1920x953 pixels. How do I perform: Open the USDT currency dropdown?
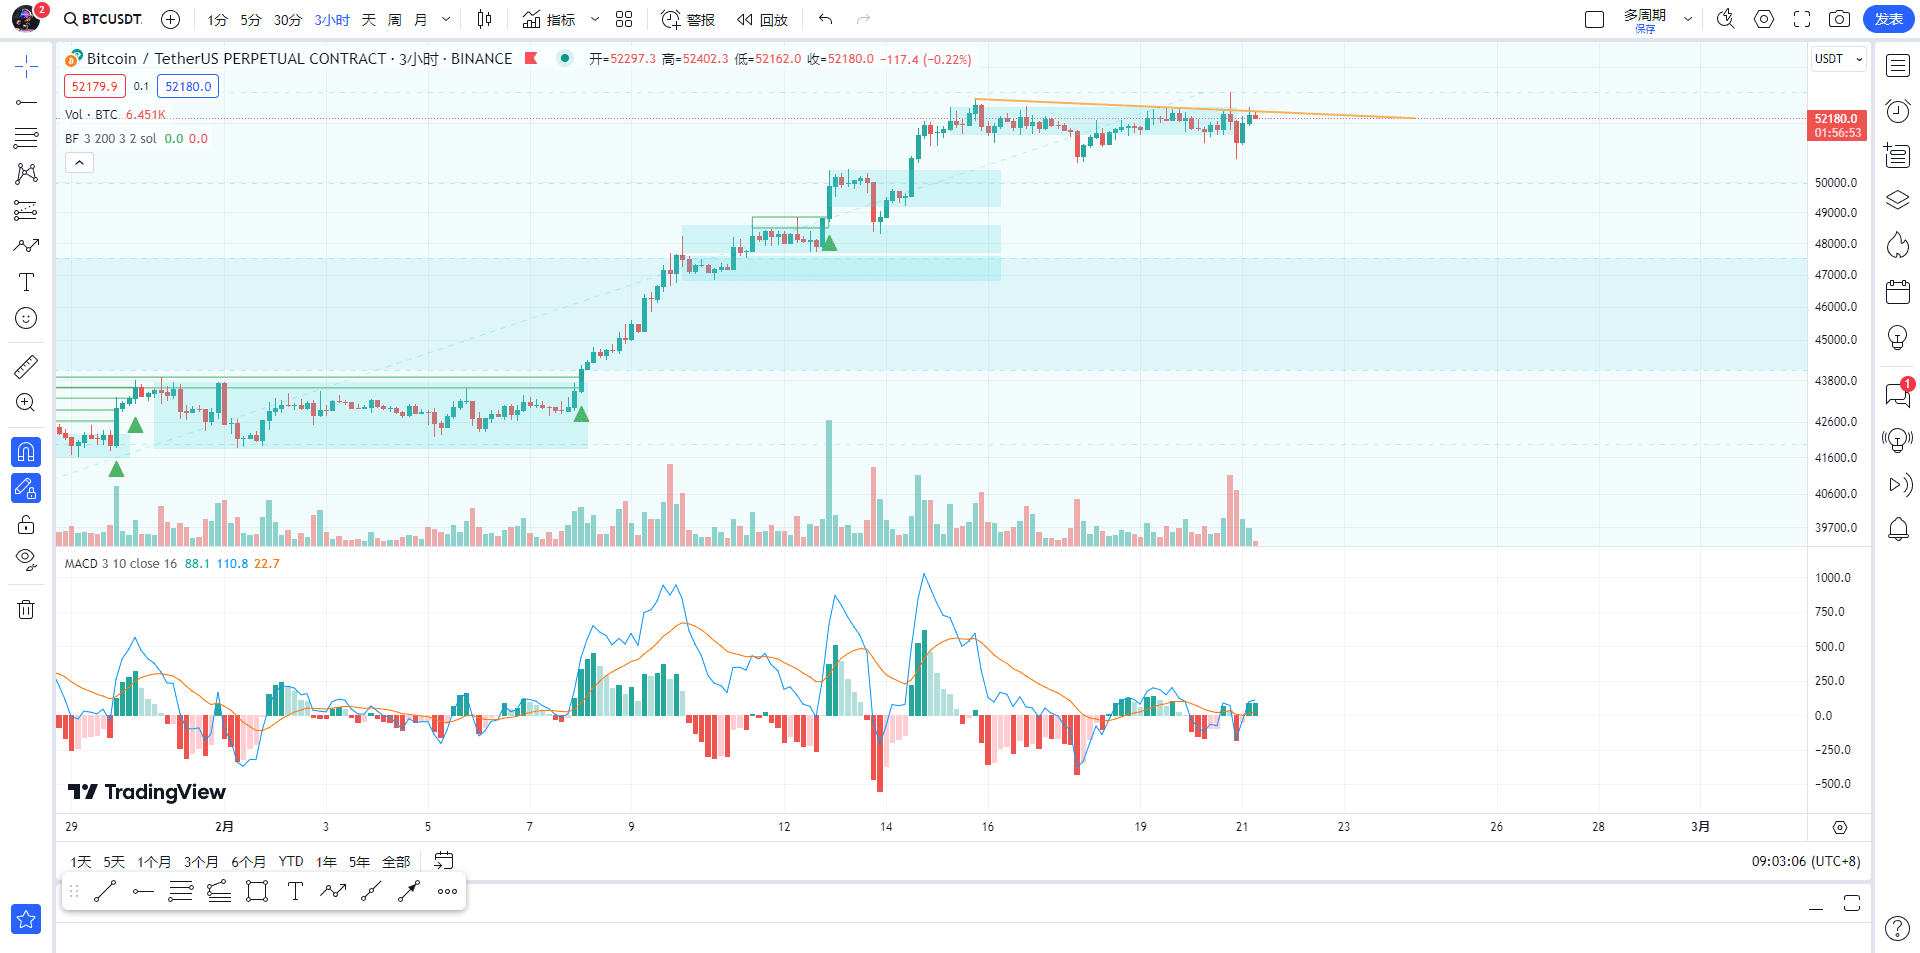click(x=1838, y=59)
